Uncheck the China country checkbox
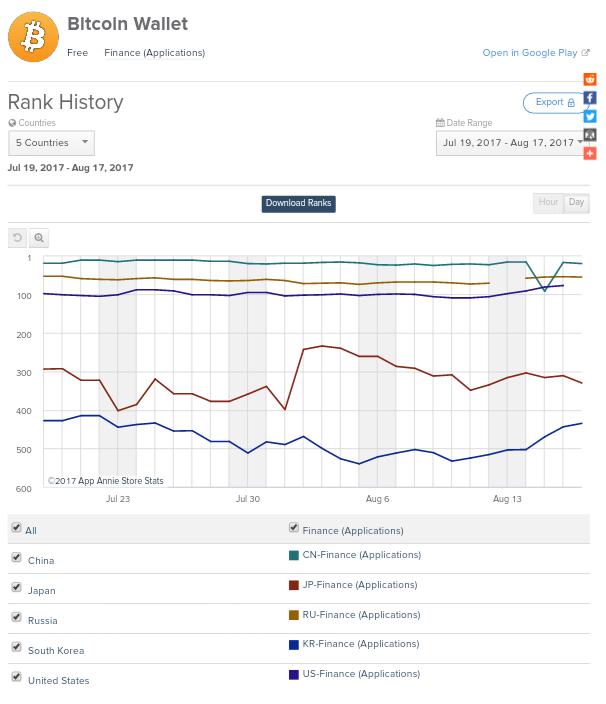The width and height of the screenshot is (606, 704). (16, 558)
